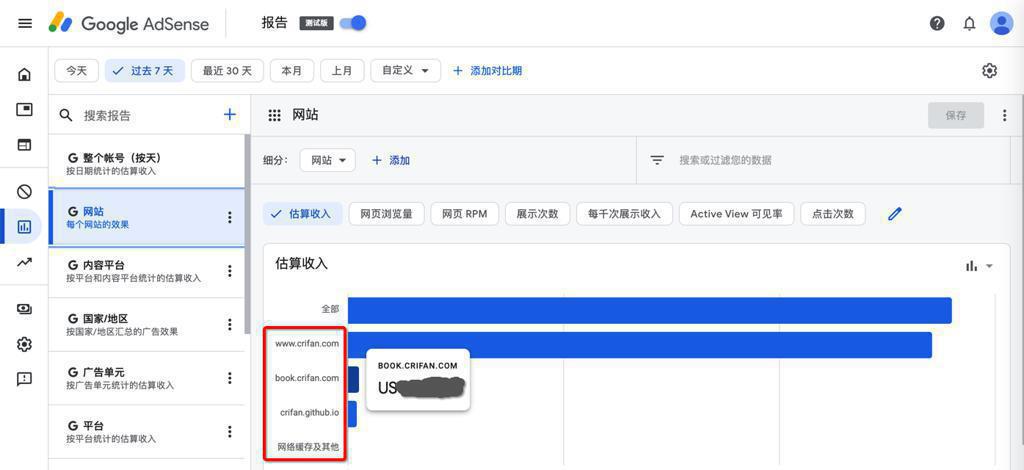Image resolution: width=1024 pixels, height=470 pixels.
Task: Click the 全部 bar in chart
Action: (x=650, y=311)
